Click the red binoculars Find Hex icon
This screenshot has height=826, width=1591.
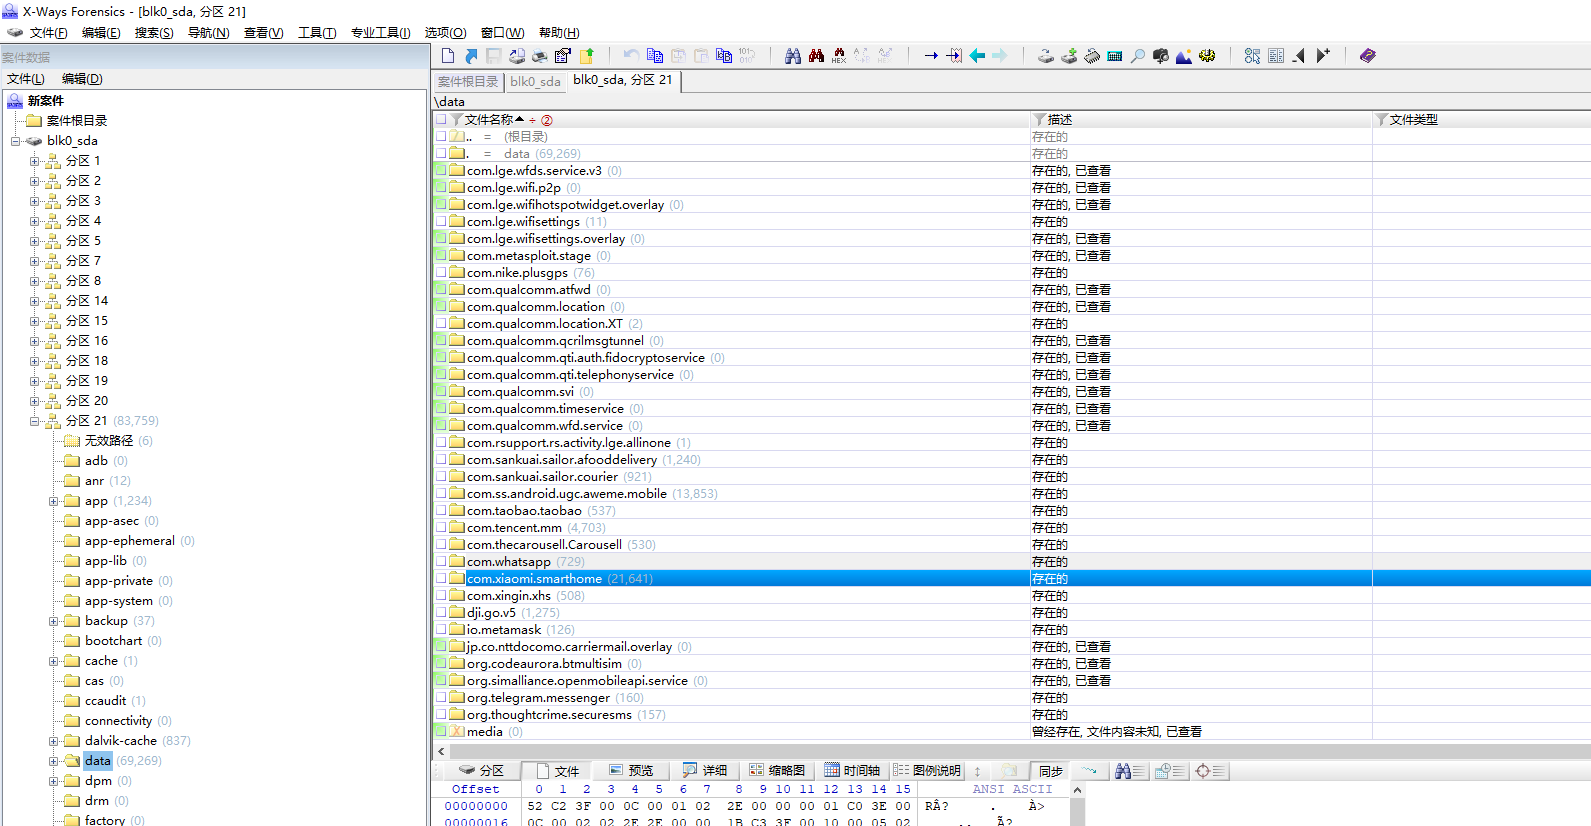click(x=816, y=56)
